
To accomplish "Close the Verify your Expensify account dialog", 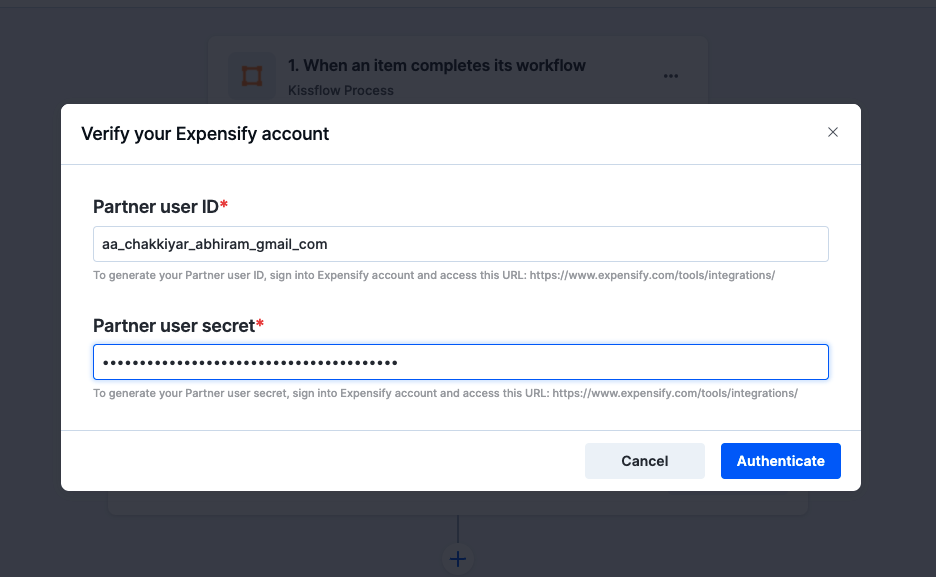I will [833, 132].
